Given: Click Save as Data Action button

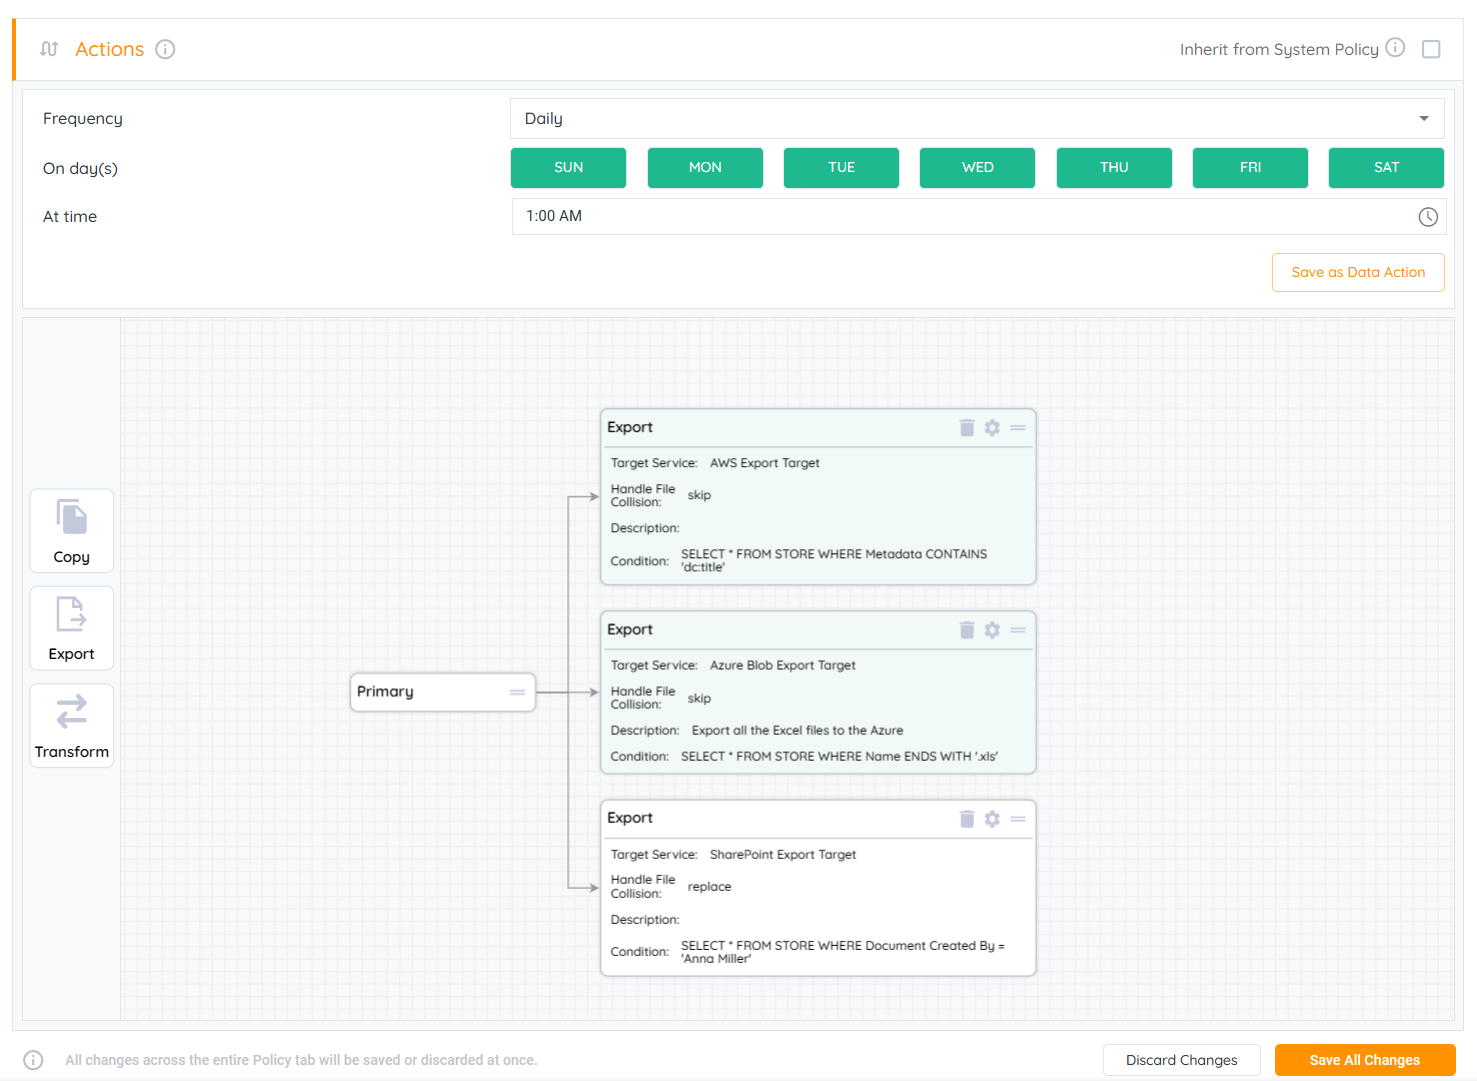Looking at the screenshot, I should [x=1357, y=272].
